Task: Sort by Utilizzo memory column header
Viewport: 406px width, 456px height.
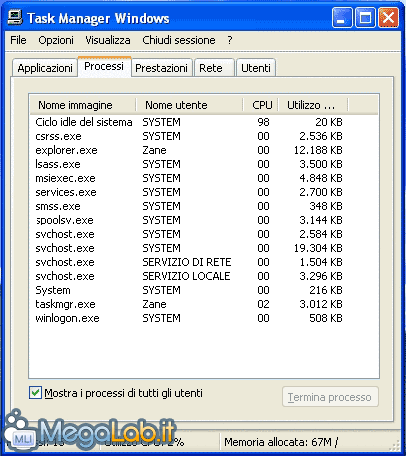Action: (313, 105)
